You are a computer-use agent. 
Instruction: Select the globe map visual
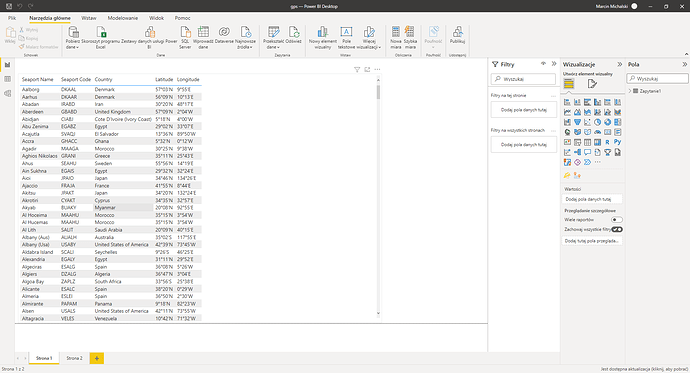point(567,132)
